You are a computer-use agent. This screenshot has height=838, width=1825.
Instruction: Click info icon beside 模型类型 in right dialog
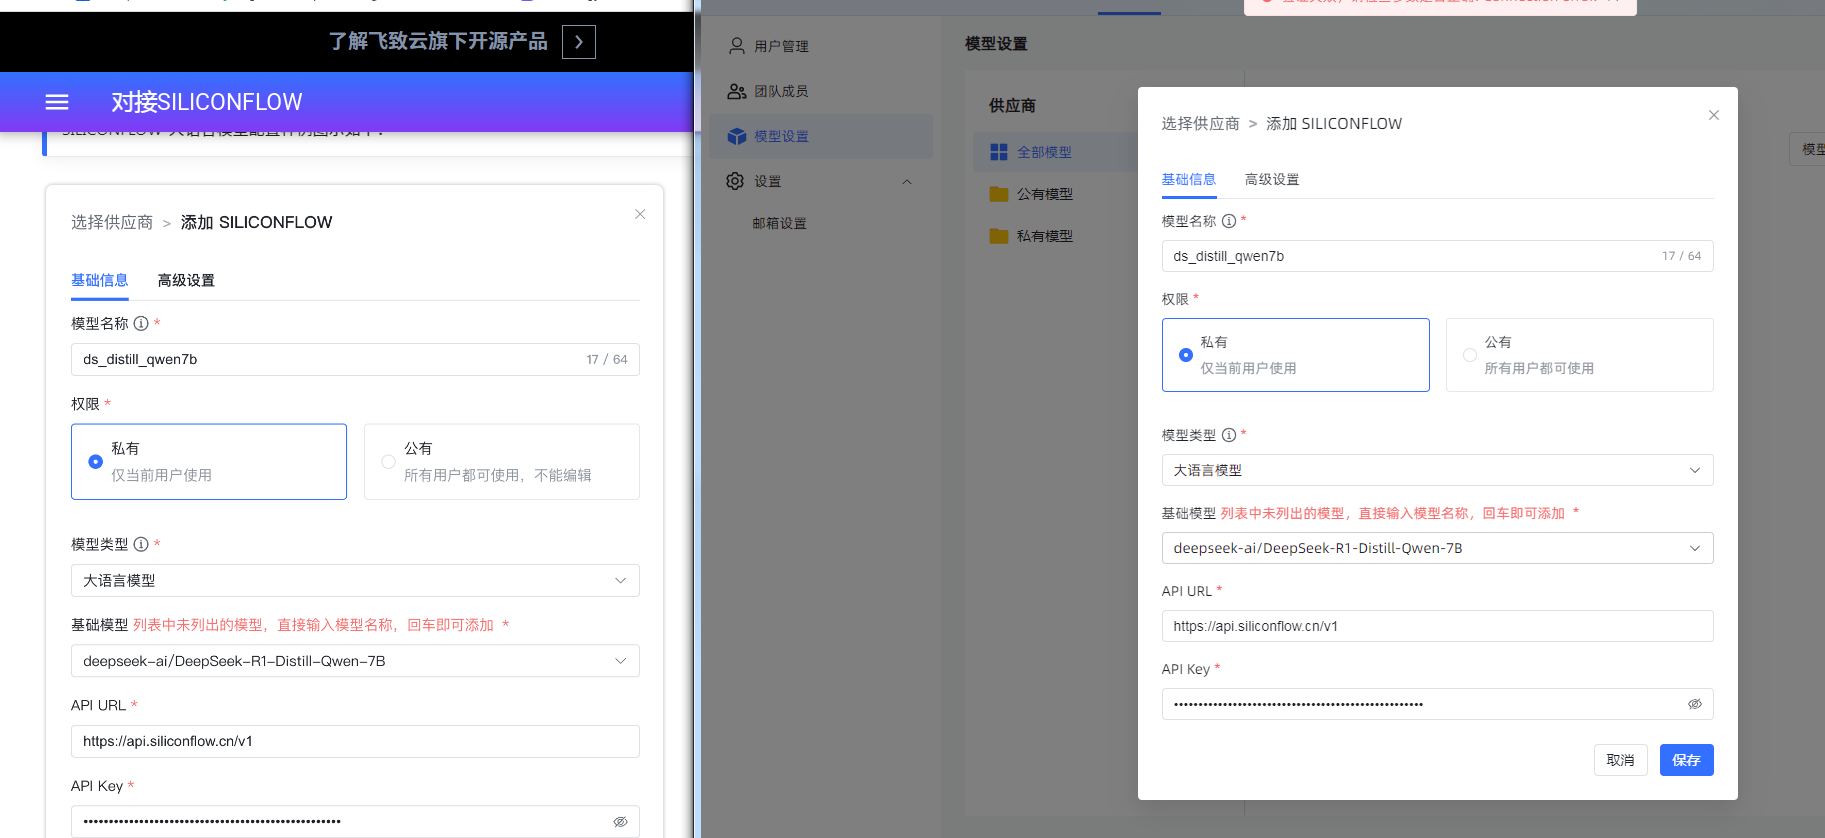point(1229,435)
